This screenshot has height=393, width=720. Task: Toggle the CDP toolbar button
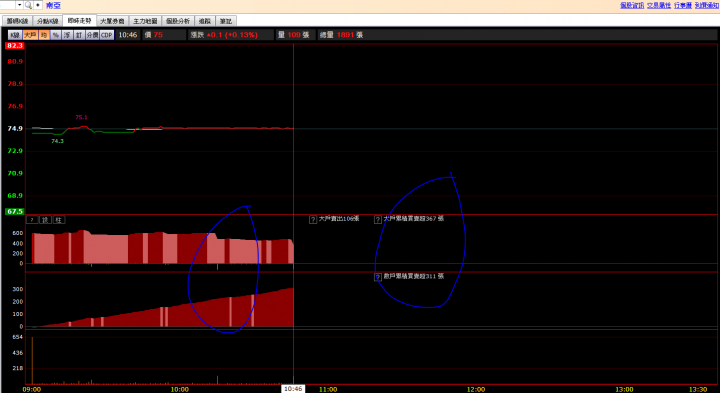click(107, 35)
